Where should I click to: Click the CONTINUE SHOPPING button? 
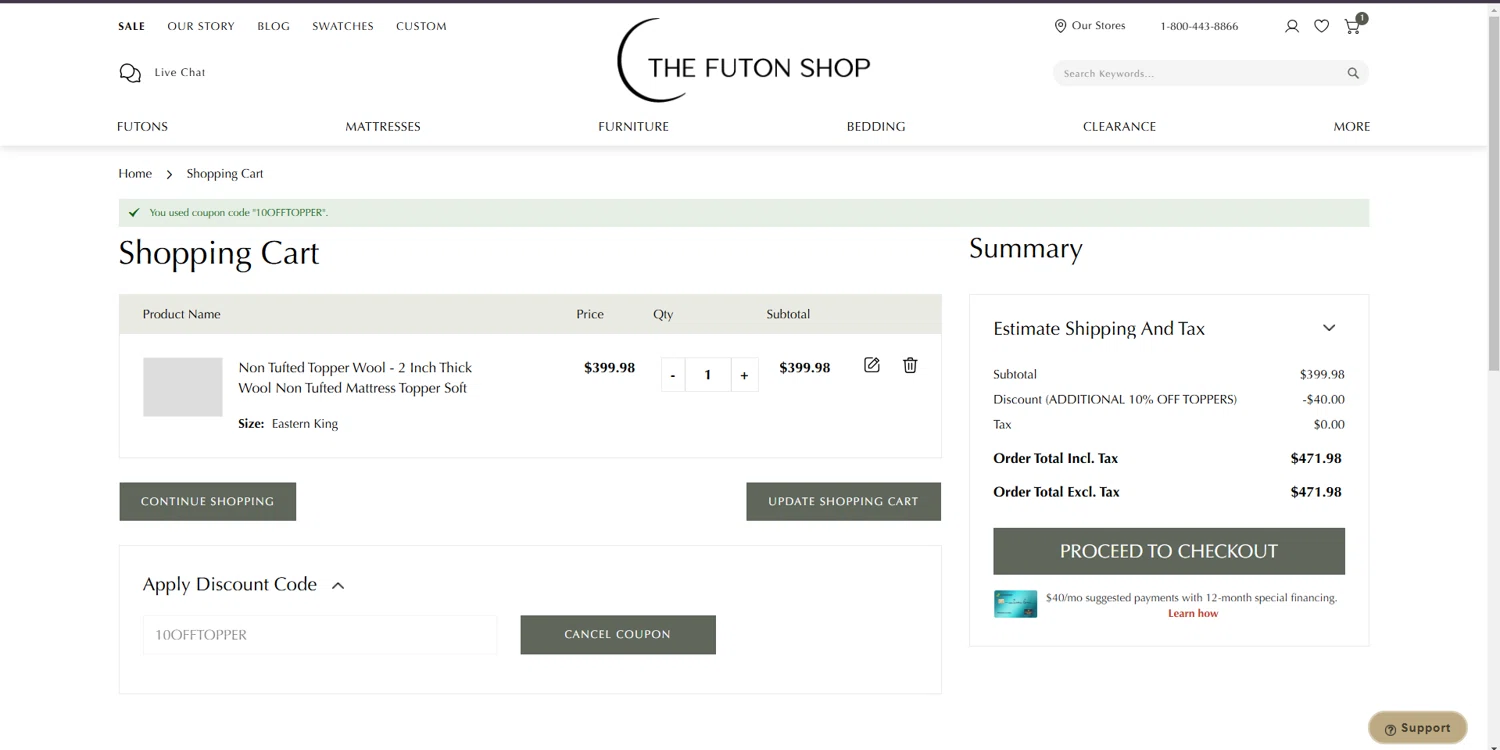pos(208,502)
